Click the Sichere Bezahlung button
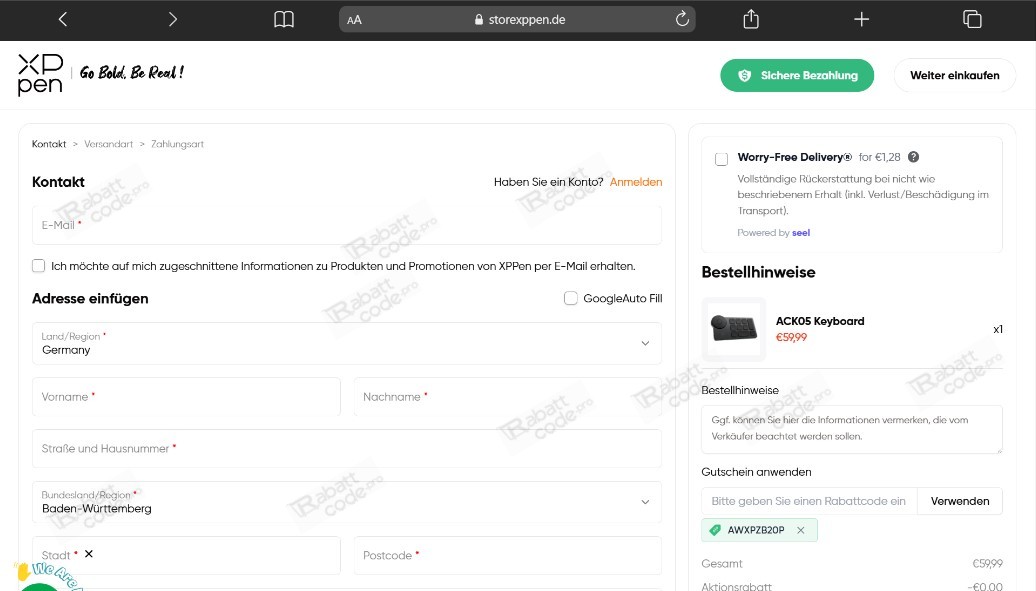The width and height of the screenshot is (1036, 591). click(797, 75)
